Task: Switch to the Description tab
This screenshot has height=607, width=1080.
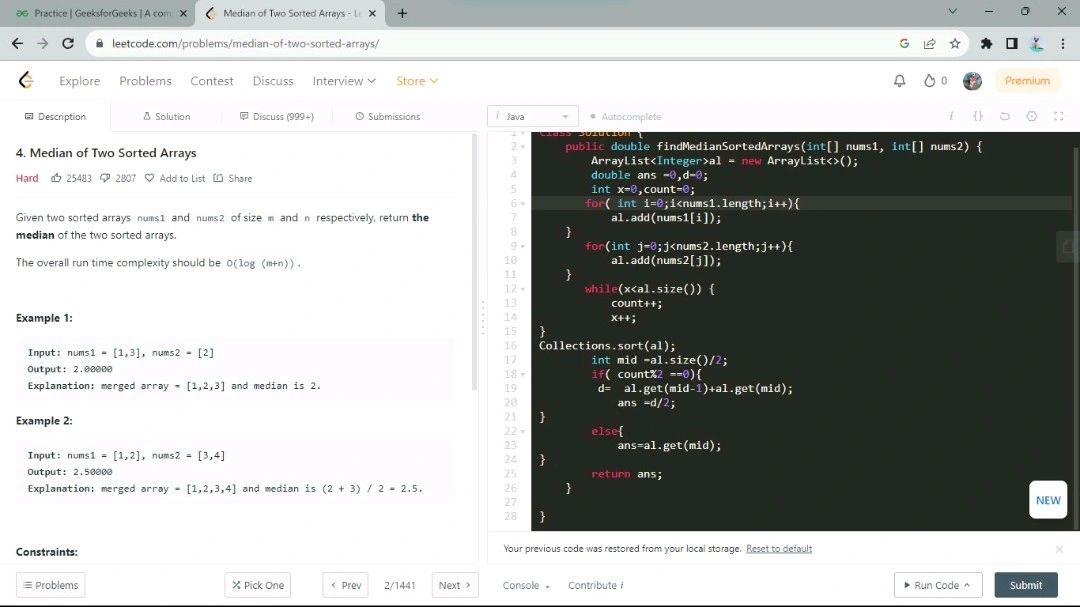Action: point(55,116)
